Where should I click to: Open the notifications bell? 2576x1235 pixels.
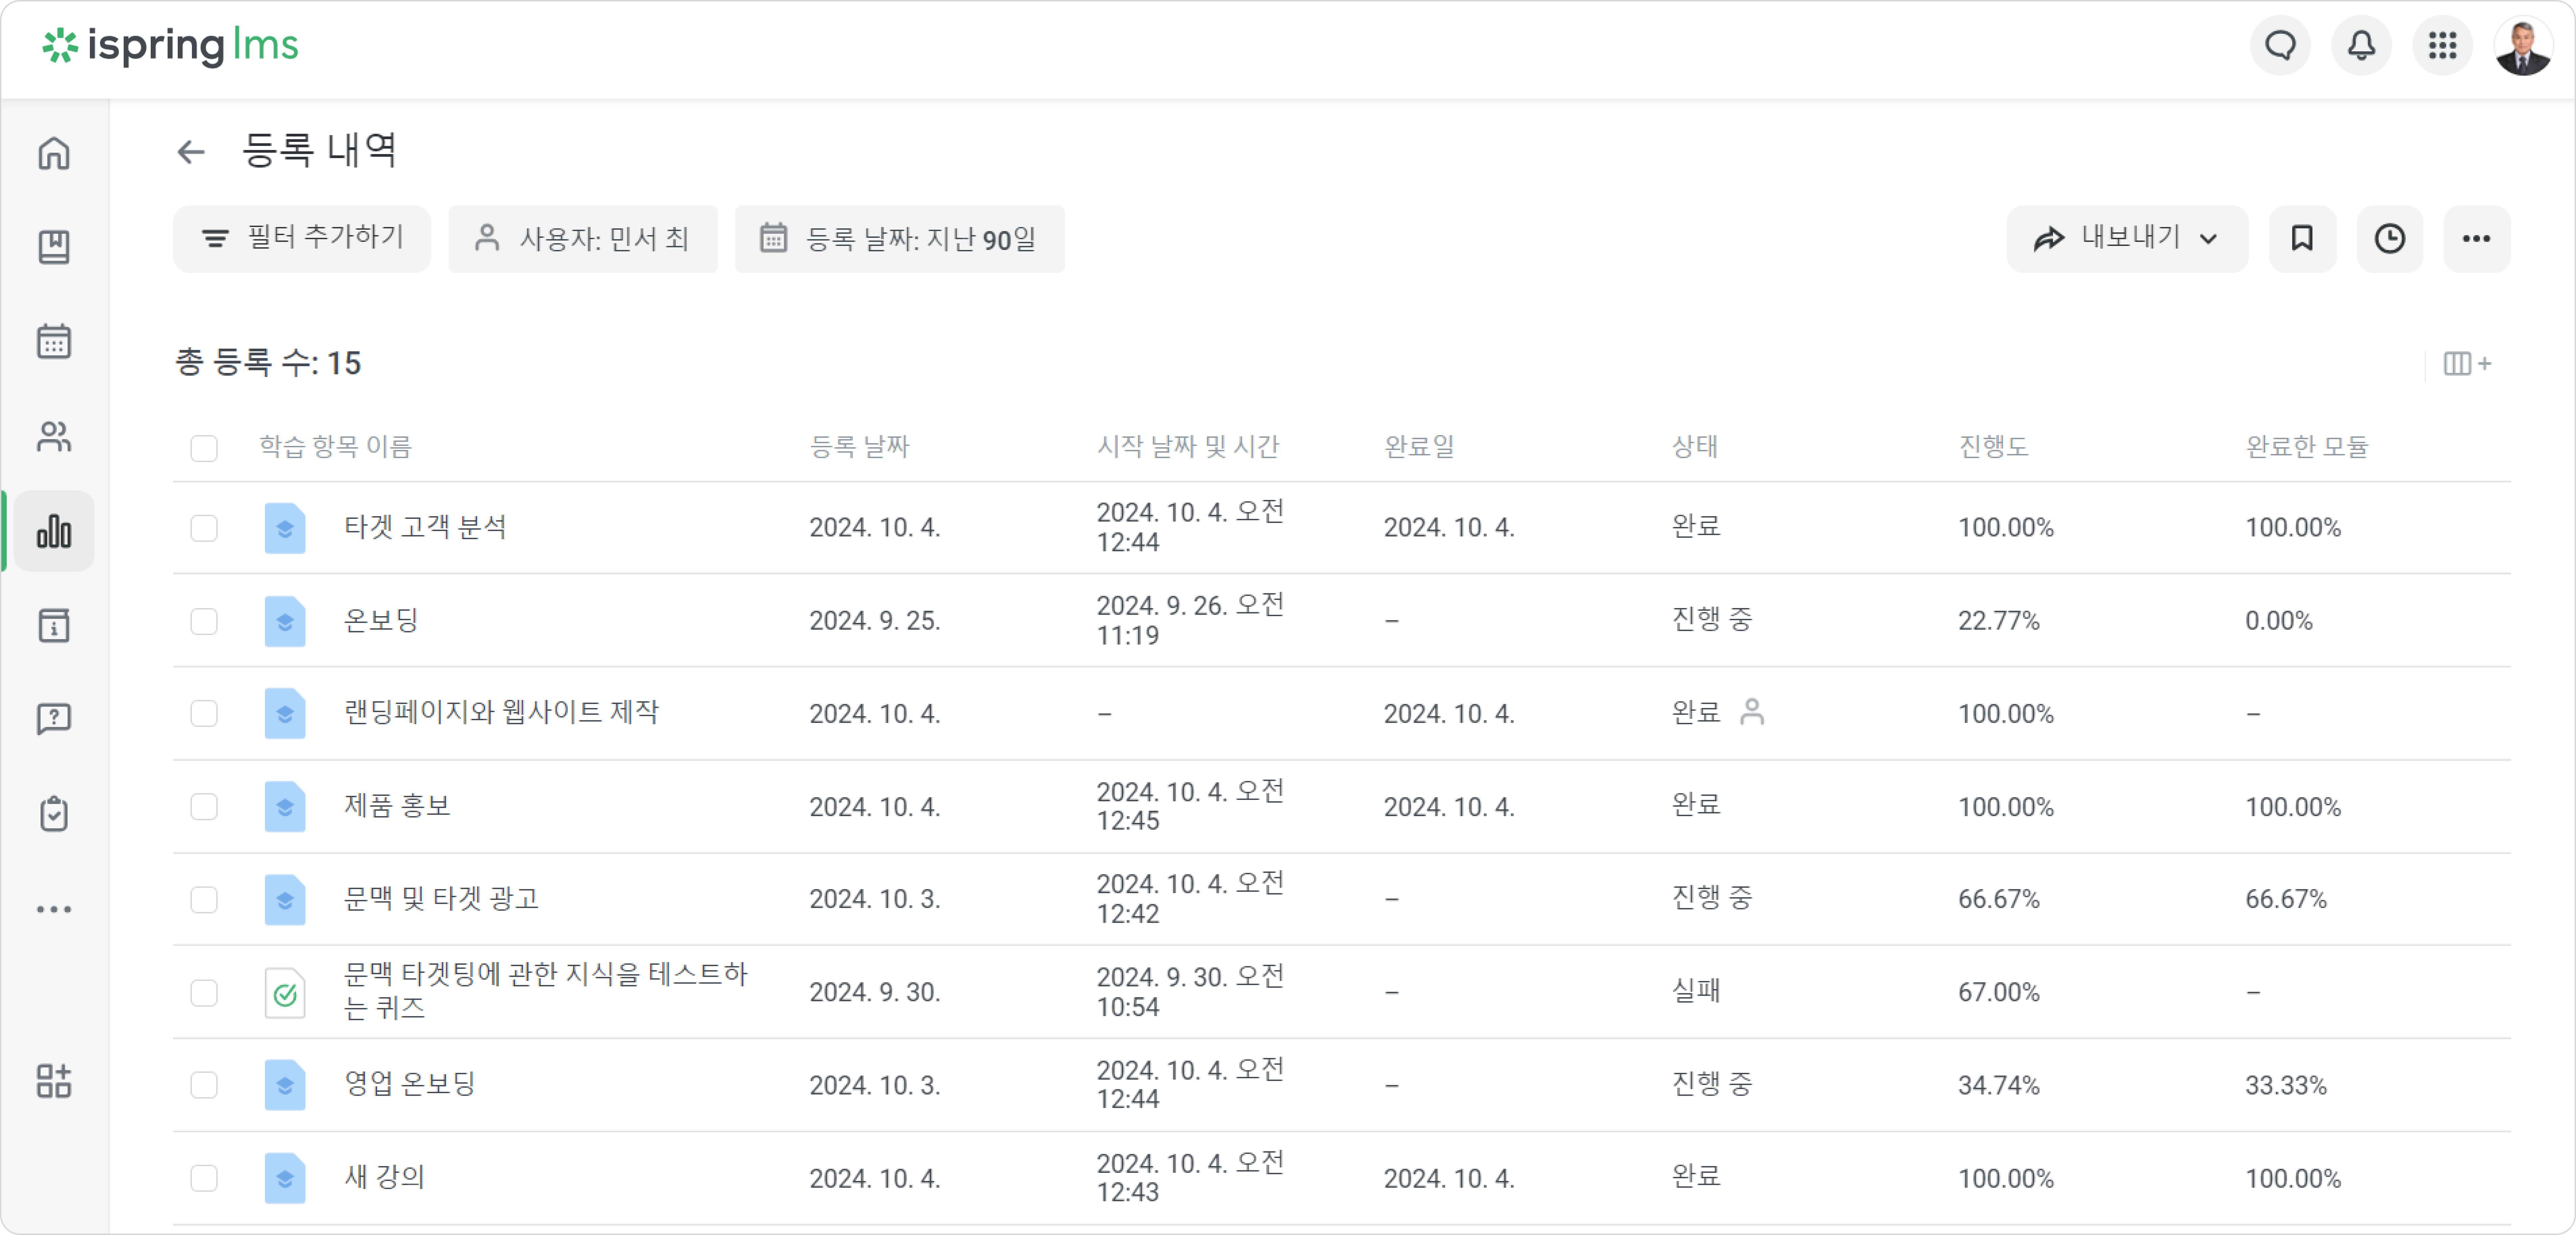(x=2361, y=45)
